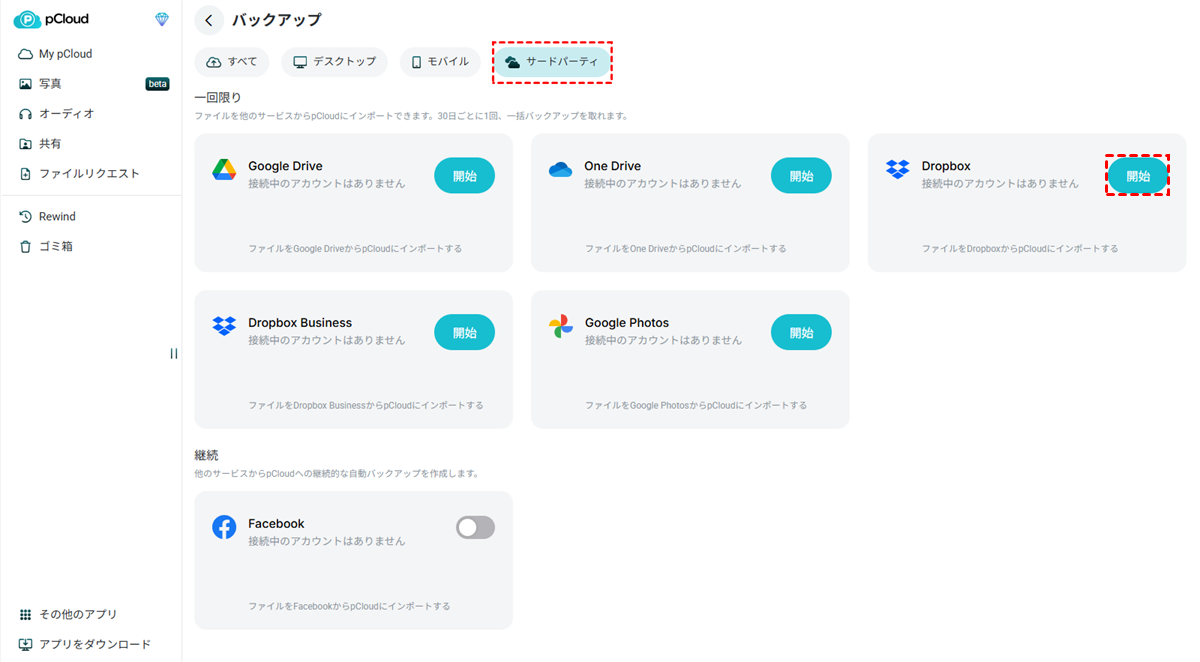Image resolution: width=1200 pixels, height=662 pixels.
Task: Go back using the back arrow
Action: [x=209, y=20]
